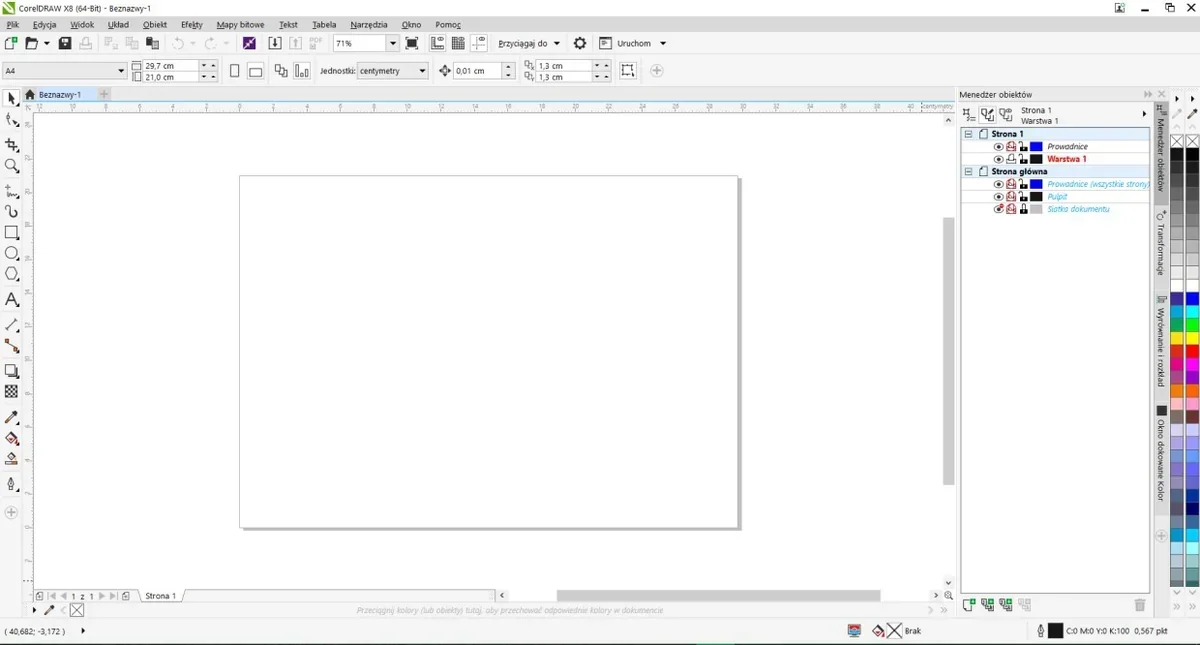Select the Interactive Fill bucket tool

click(12, 438)
